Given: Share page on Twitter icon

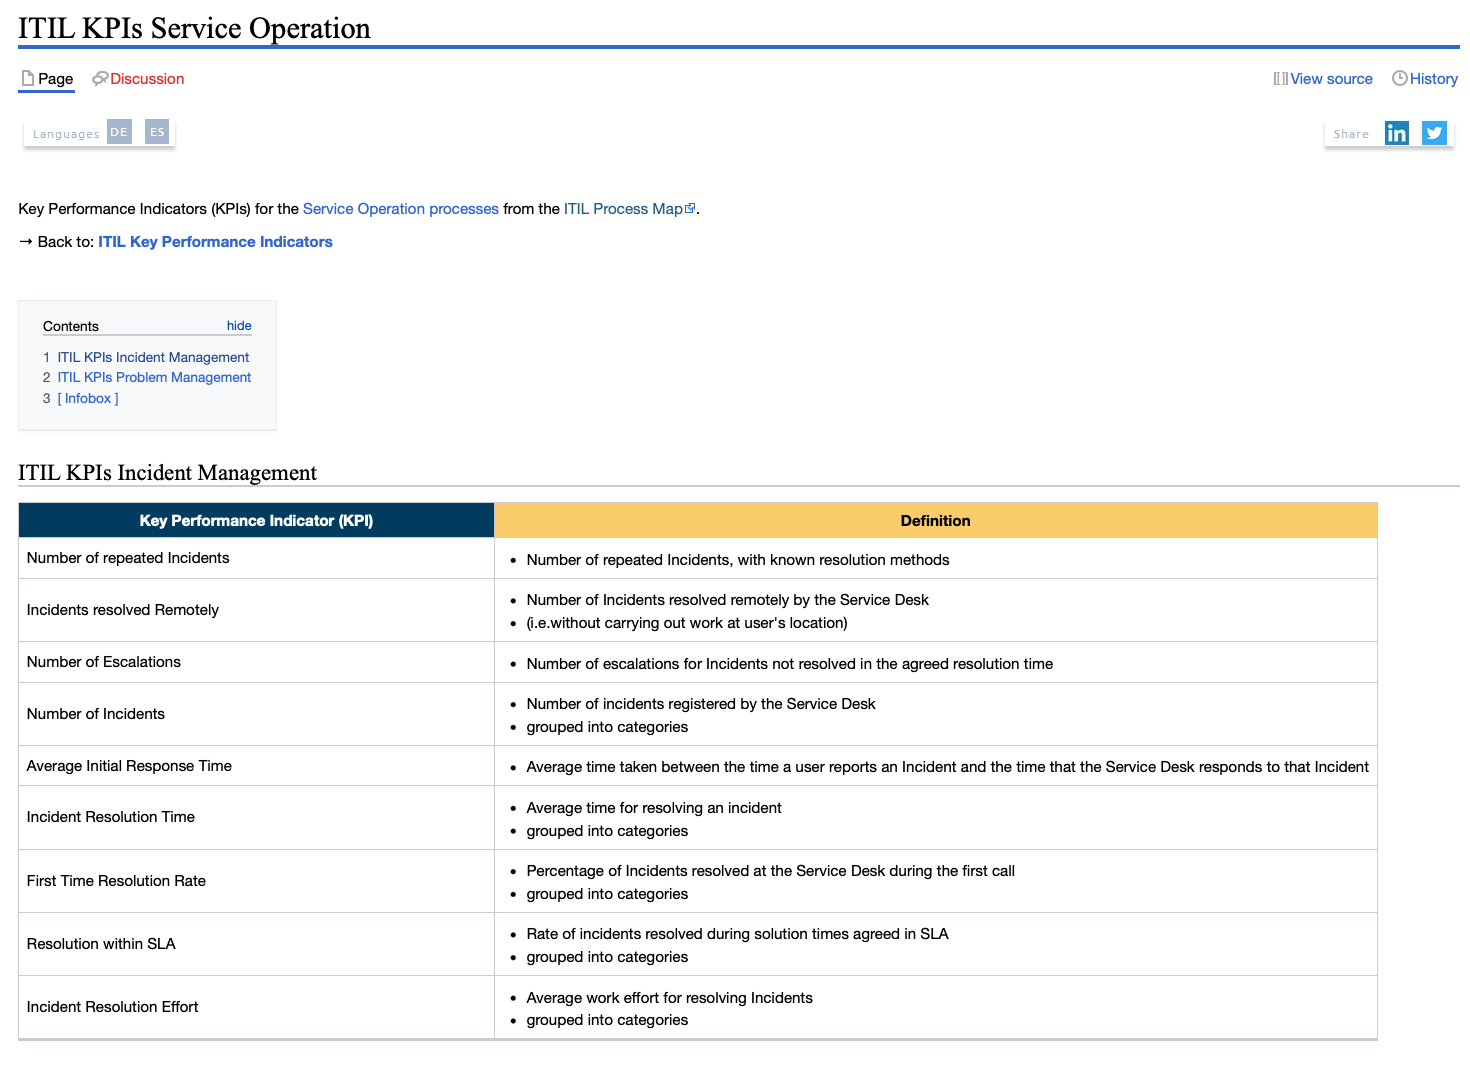Looking at the screenshot, I should [1434, 133].
